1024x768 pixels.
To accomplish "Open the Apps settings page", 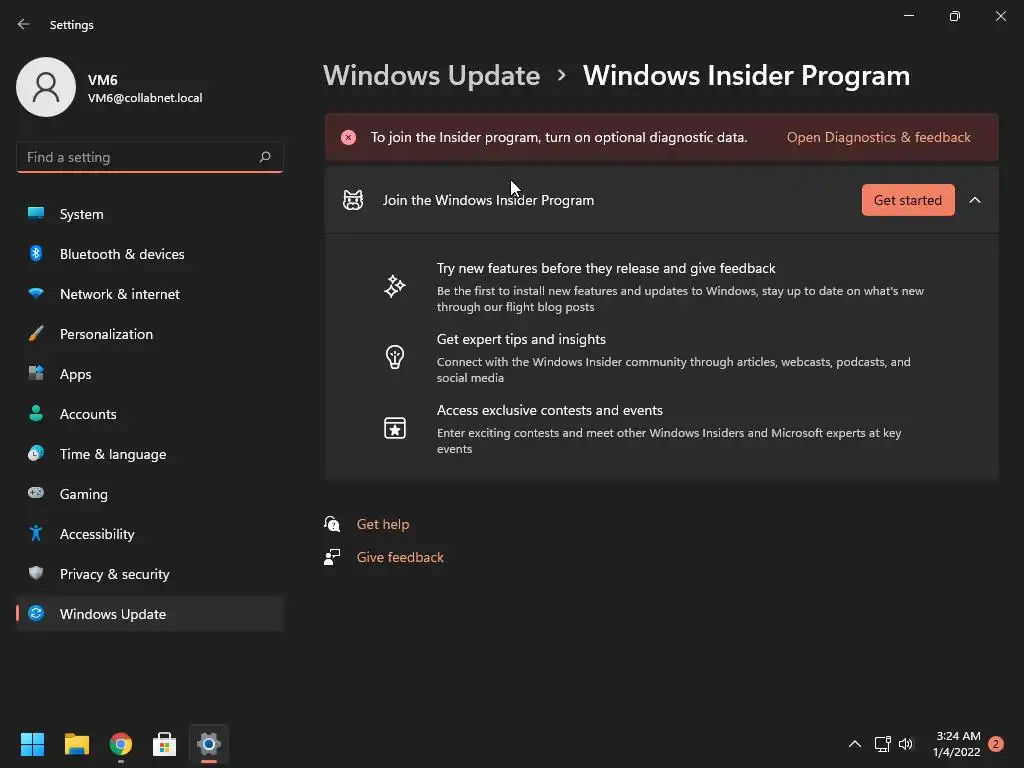I will pos(150,374).
